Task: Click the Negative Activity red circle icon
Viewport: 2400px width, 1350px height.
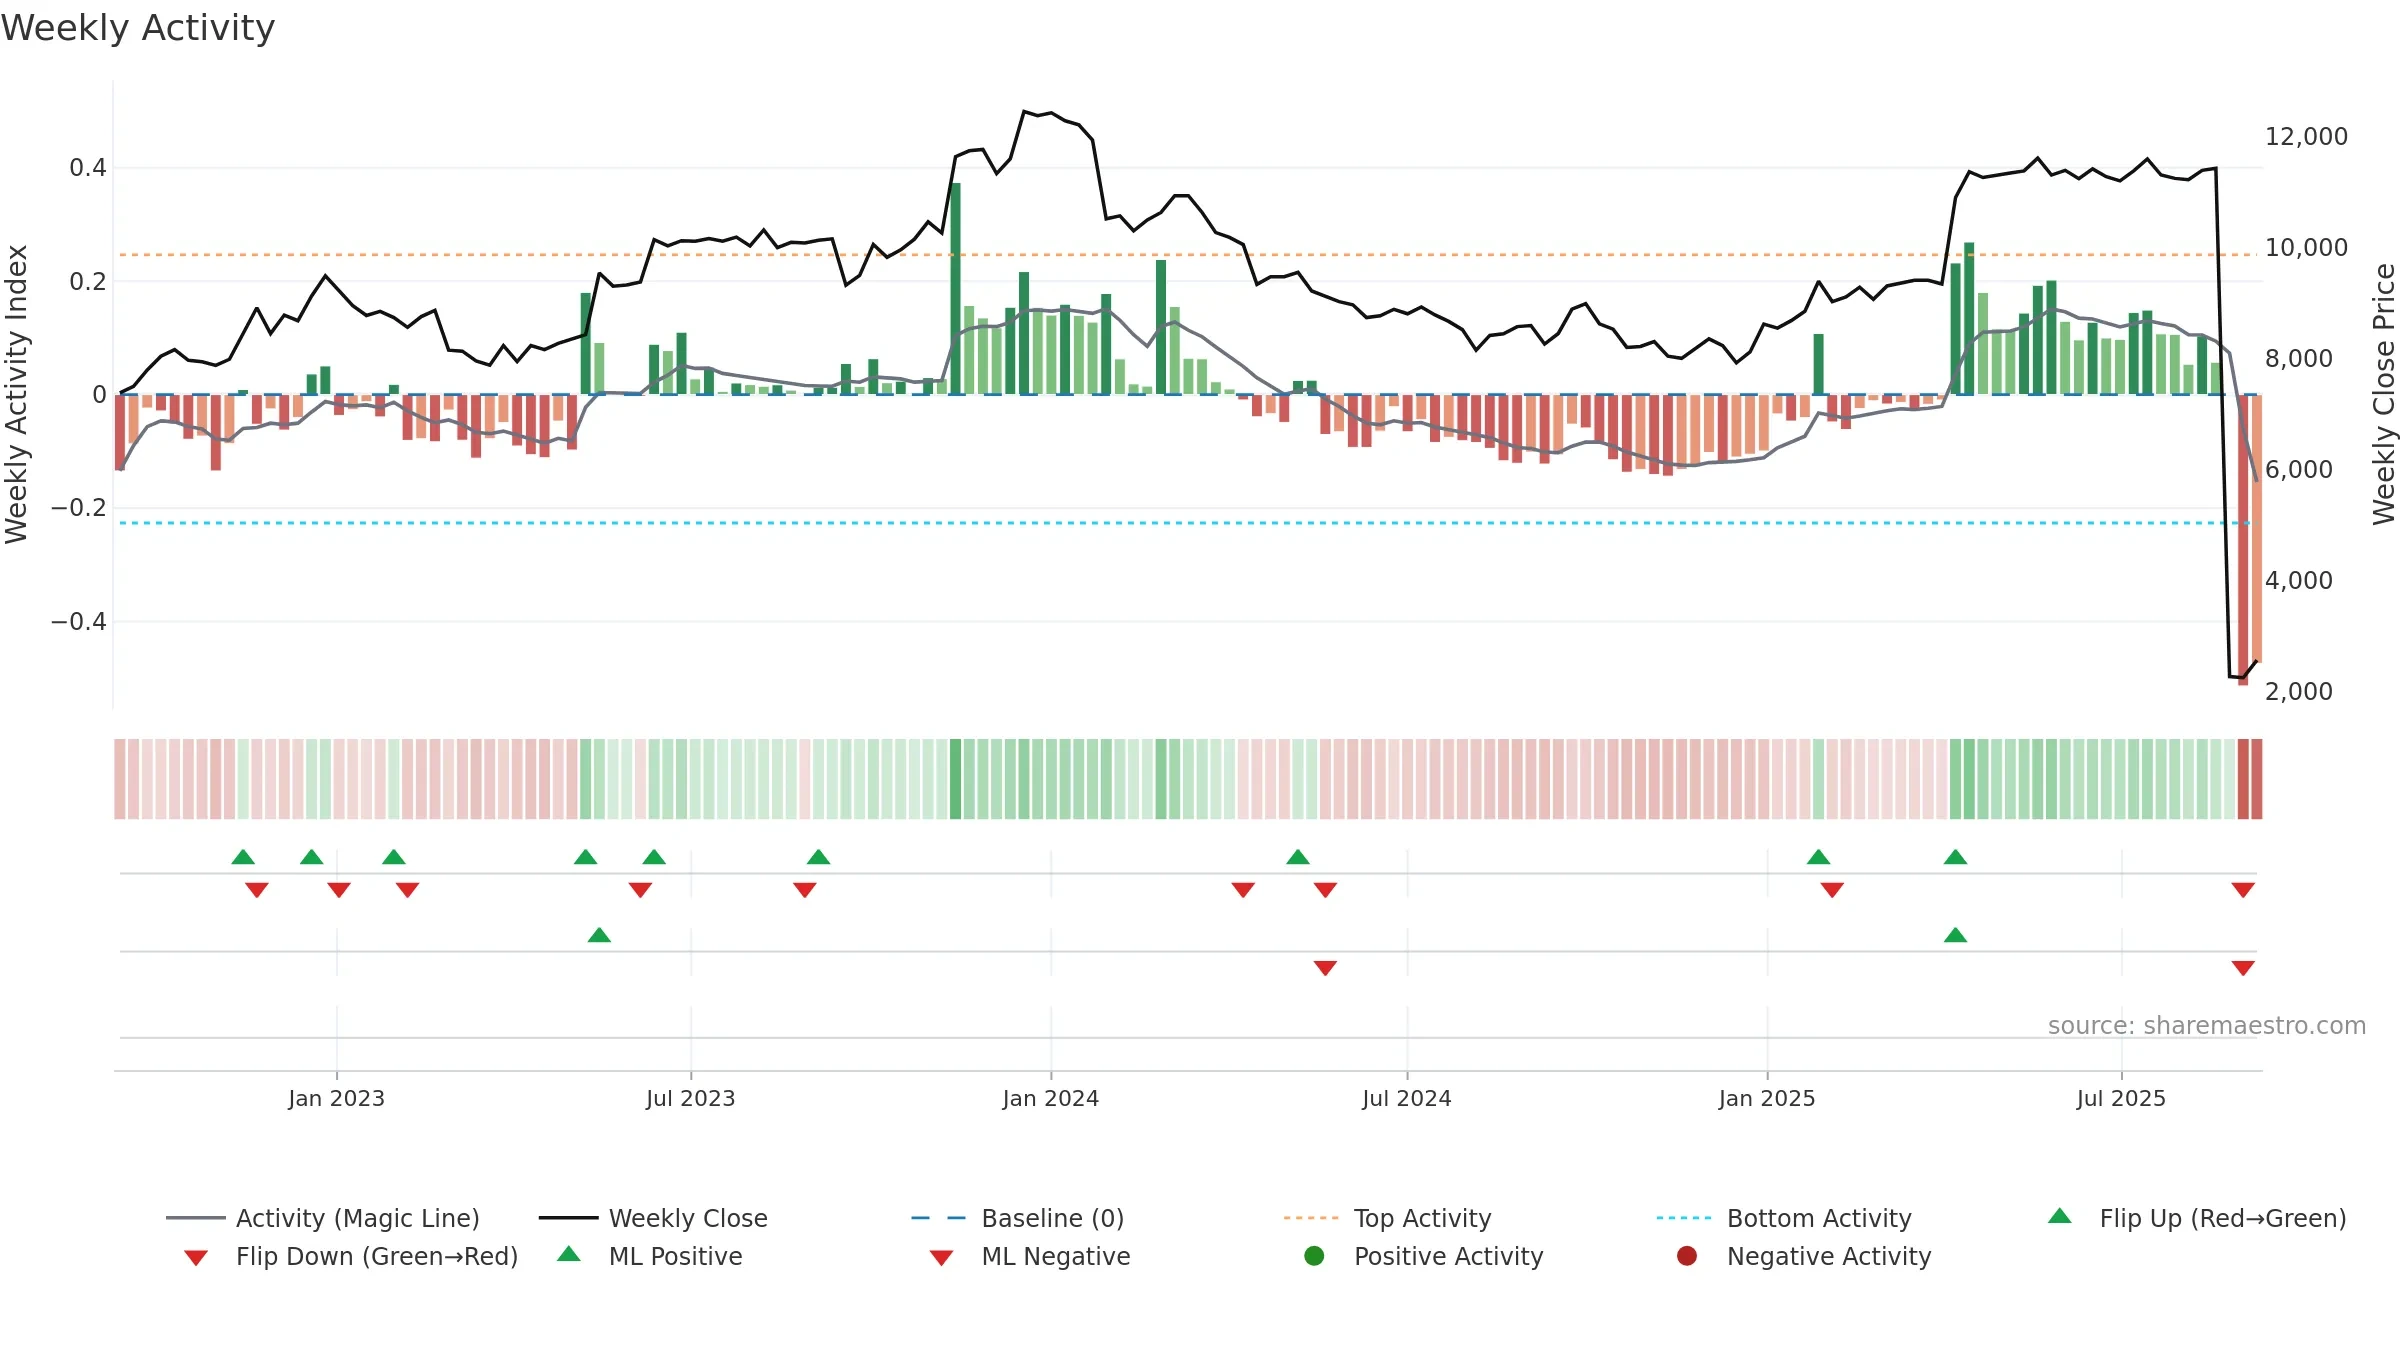Action: [x=1687, y=1256]
